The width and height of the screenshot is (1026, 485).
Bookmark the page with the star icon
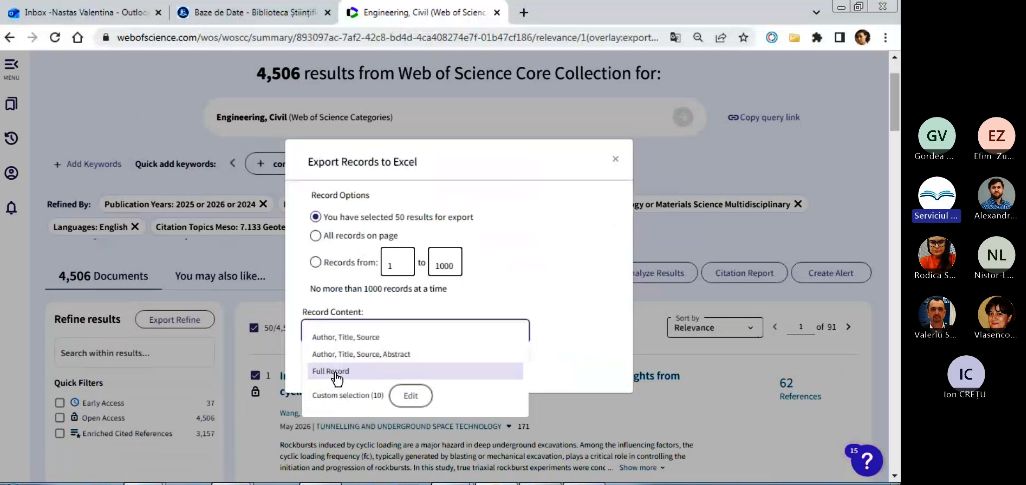tap(743, 38)
